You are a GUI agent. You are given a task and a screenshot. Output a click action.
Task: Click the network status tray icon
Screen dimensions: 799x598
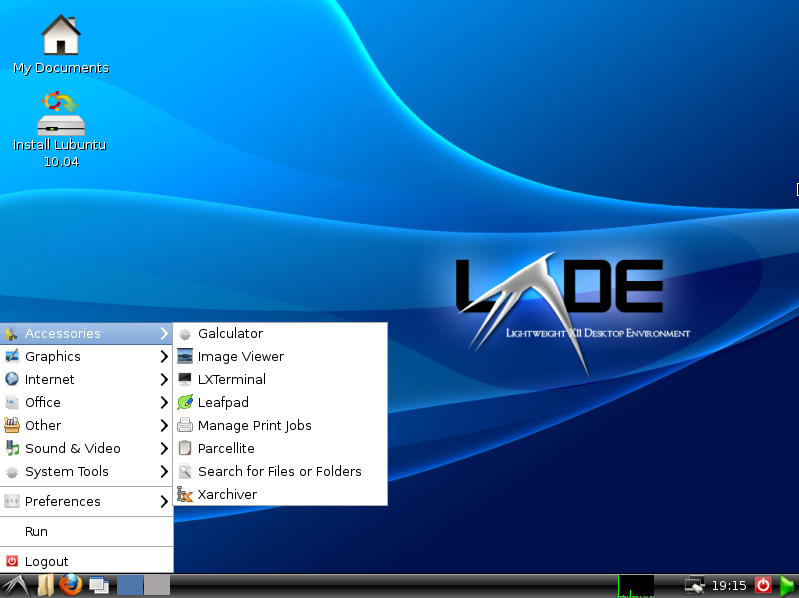[x=694, y=585]
